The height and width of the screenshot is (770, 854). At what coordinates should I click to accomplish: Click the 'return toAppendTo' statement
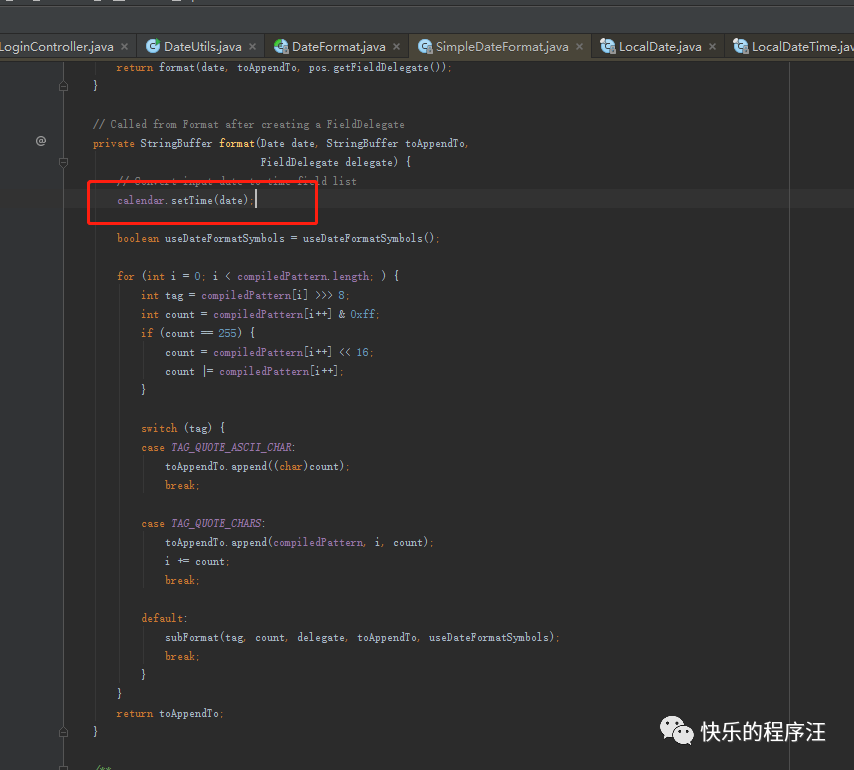170,714
